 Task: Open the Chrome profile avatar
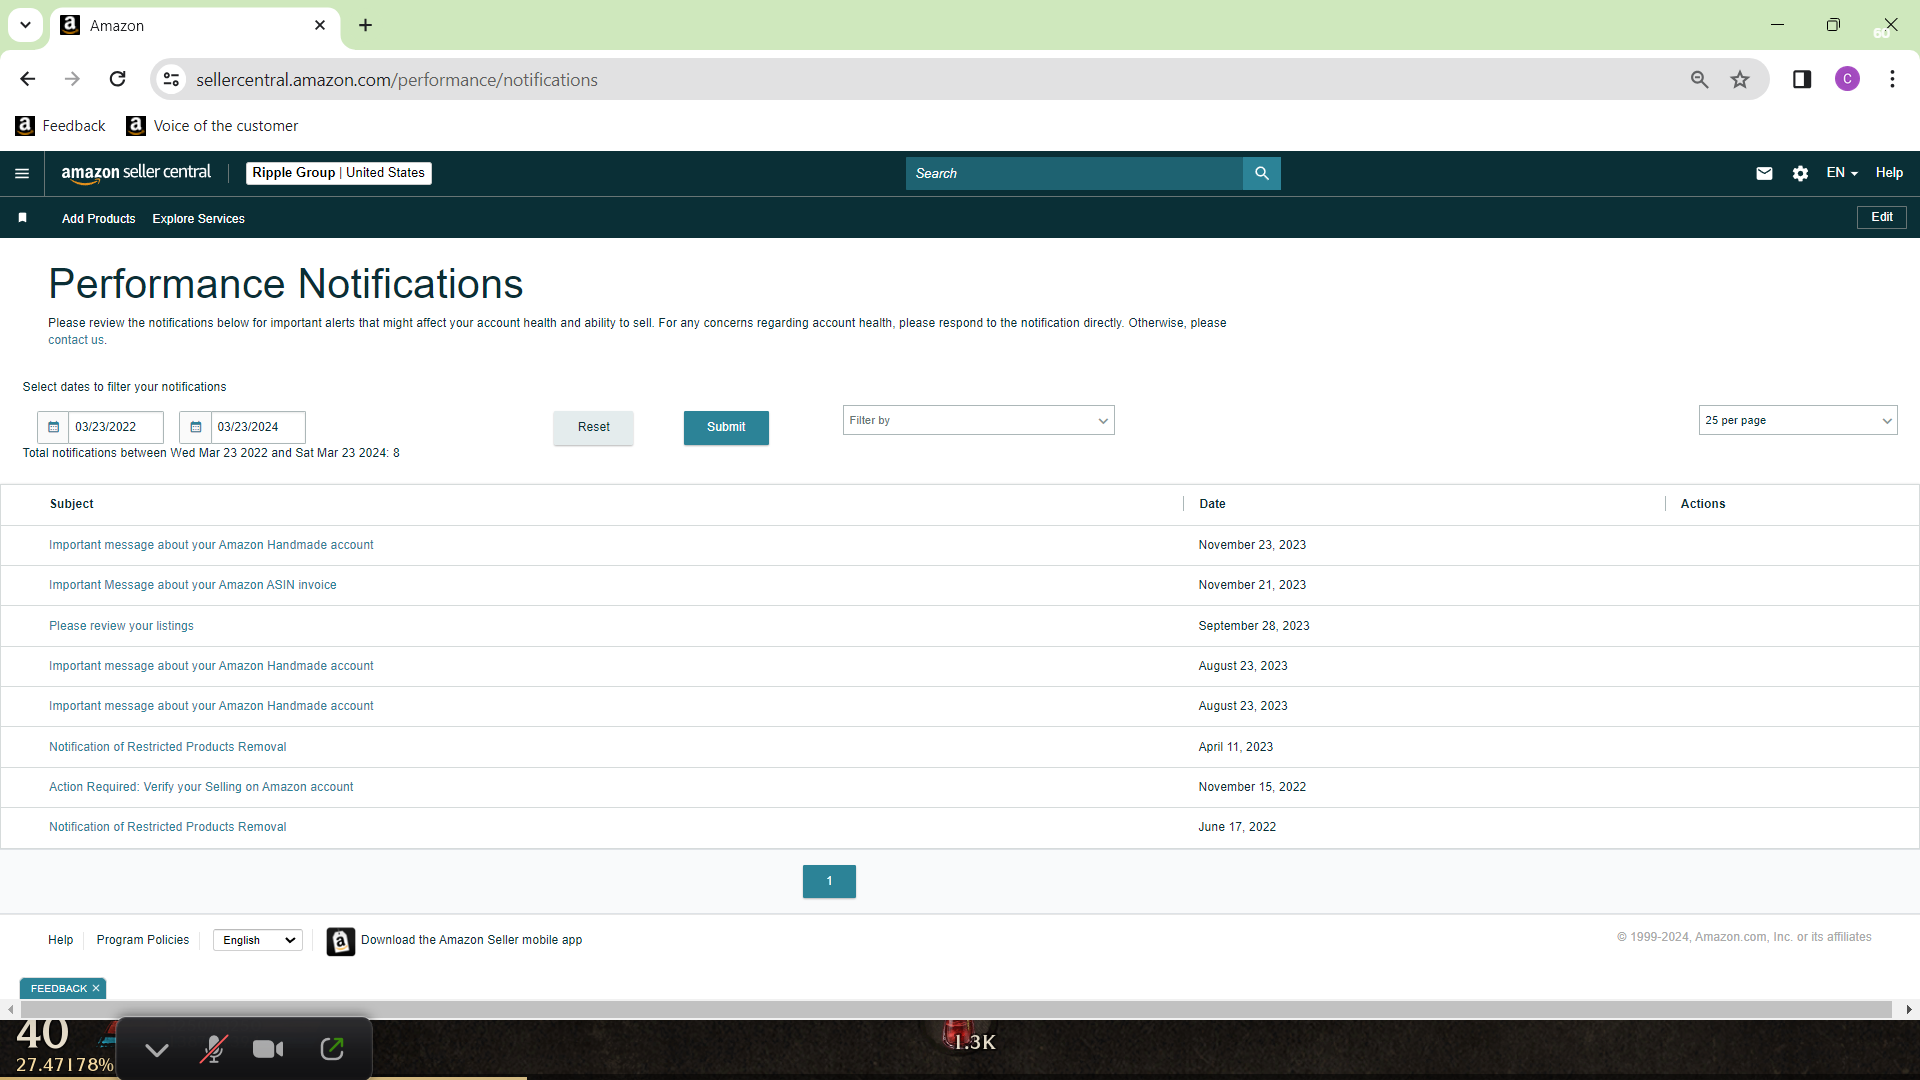(x=1847, y=79)
